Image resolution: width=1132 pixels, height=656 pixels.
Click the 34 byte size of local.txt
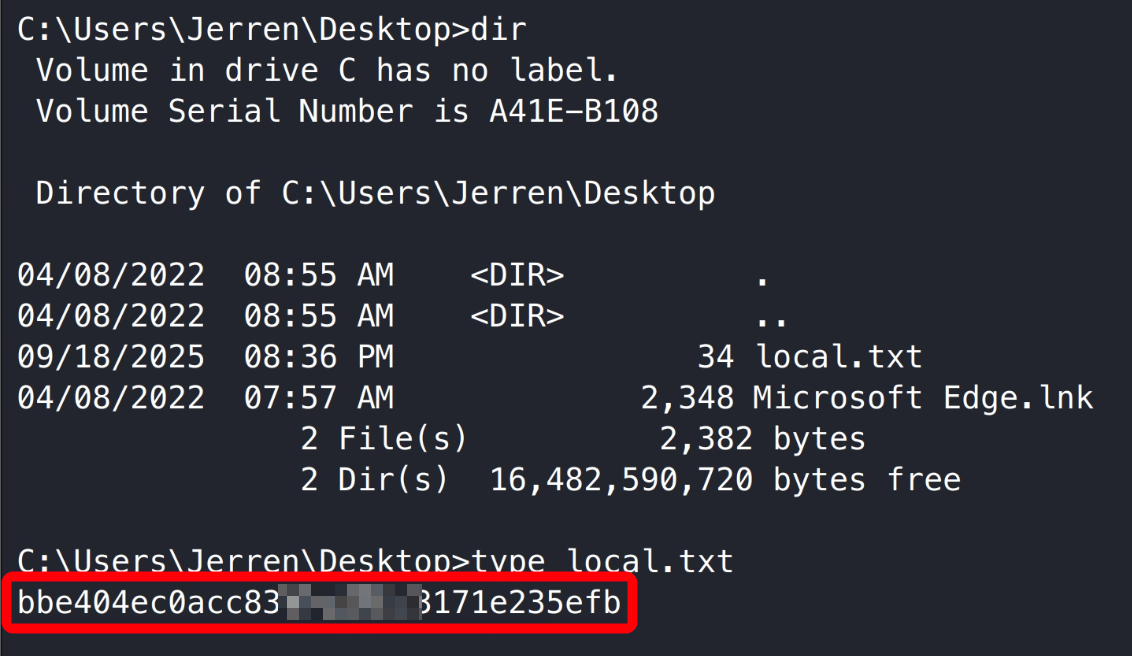pos(715,355)
